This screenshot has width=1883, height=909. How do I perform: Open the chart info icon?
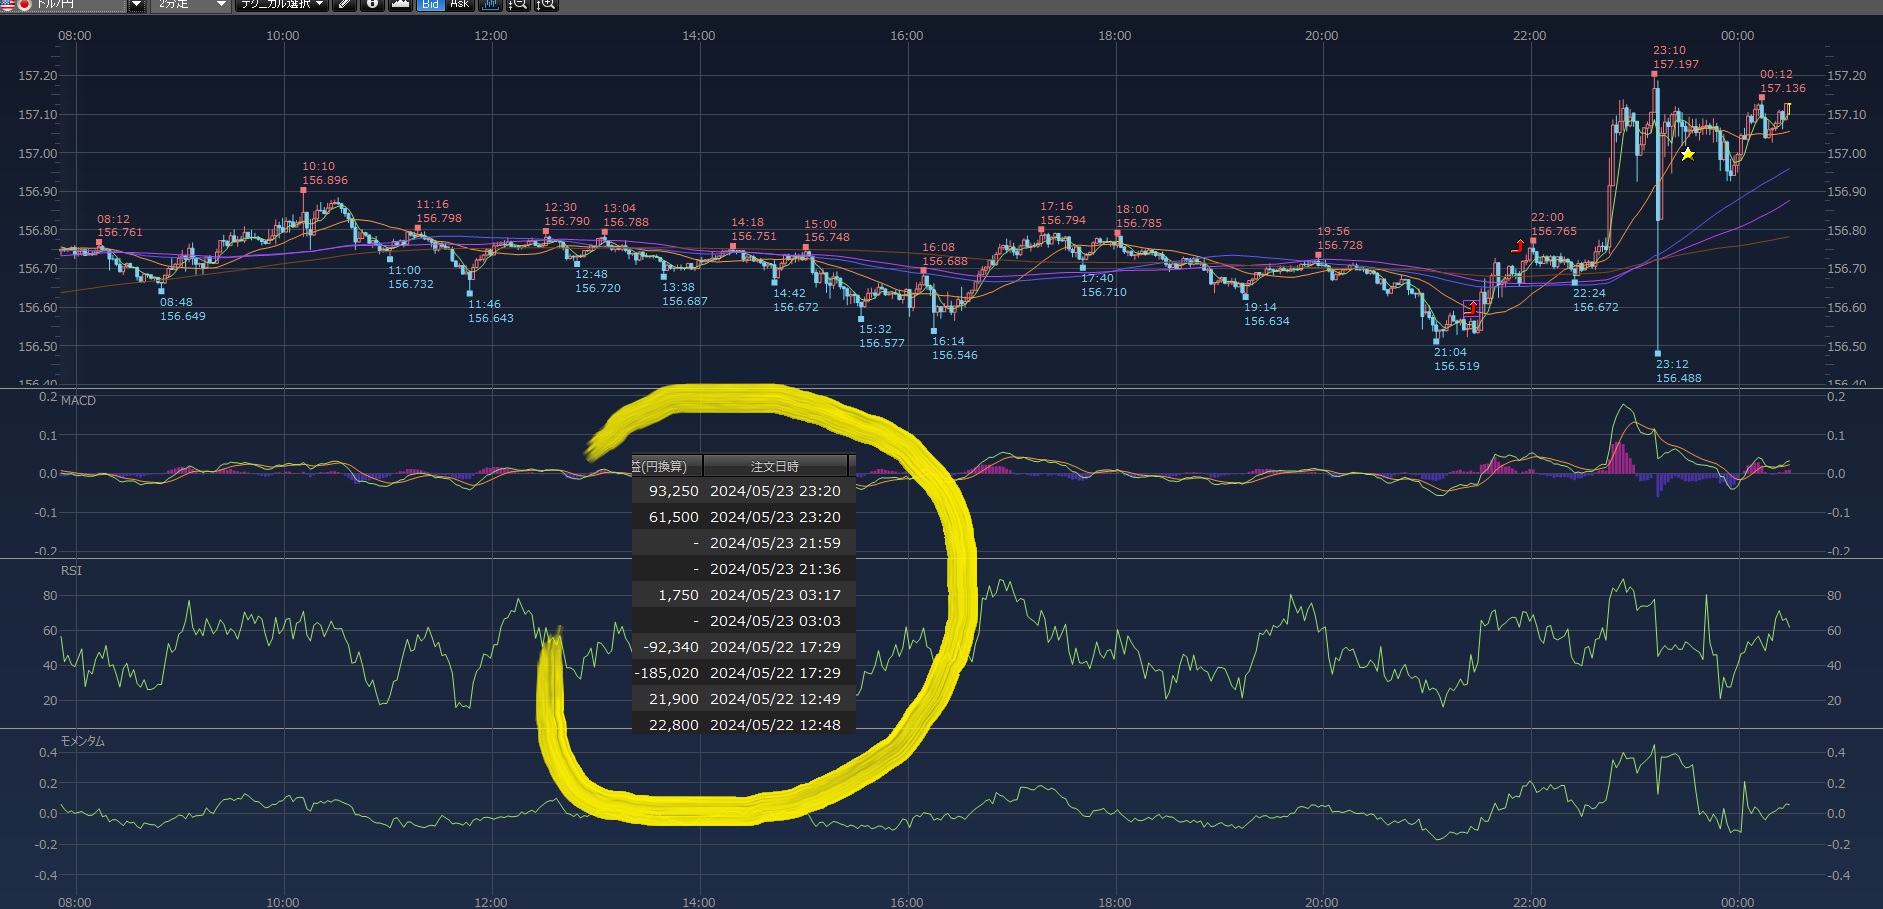pos(372,5)
